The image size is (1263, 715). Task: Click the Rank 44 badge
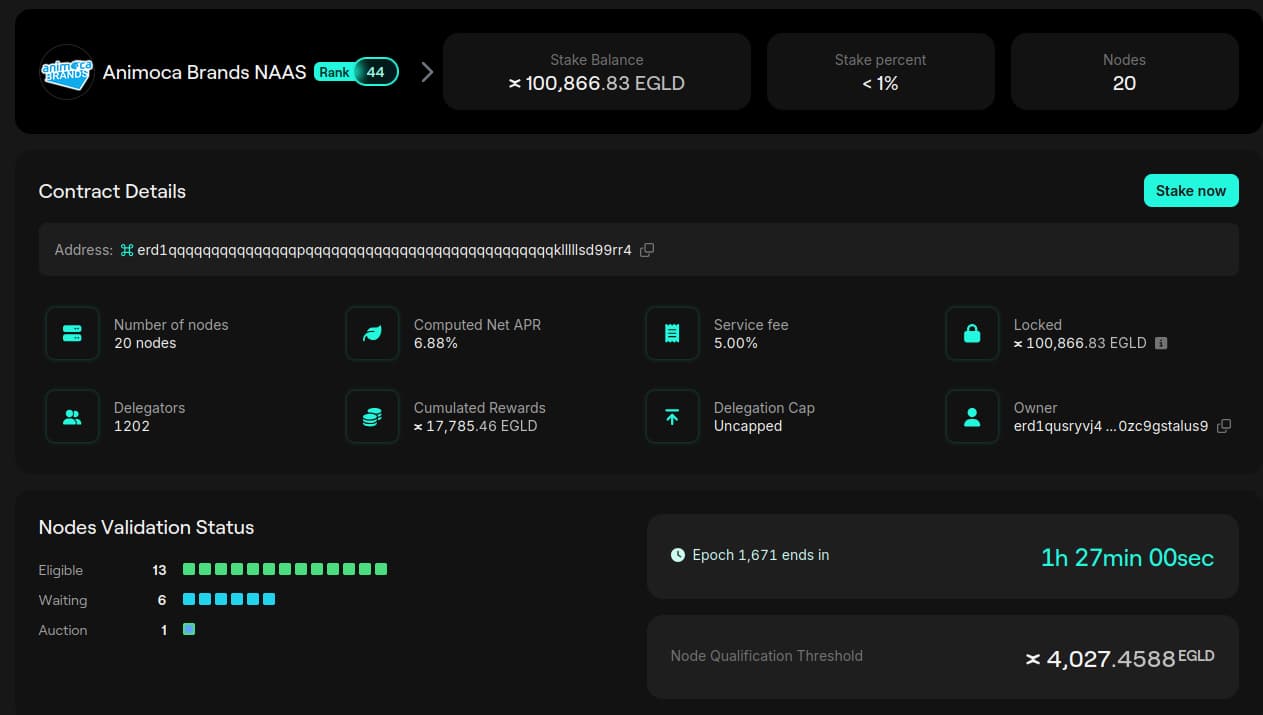click(356, 72)
